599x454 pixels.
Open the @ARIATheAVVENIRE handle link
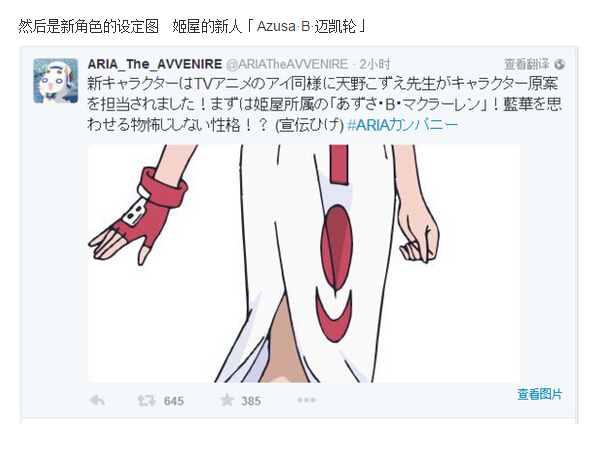pos(287,64)
